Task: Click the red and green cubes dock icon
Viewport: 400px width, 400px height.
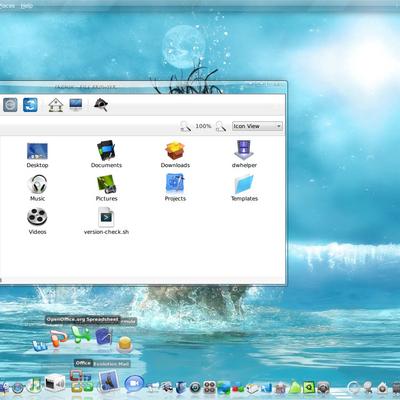Action: (x=238, y=388)
